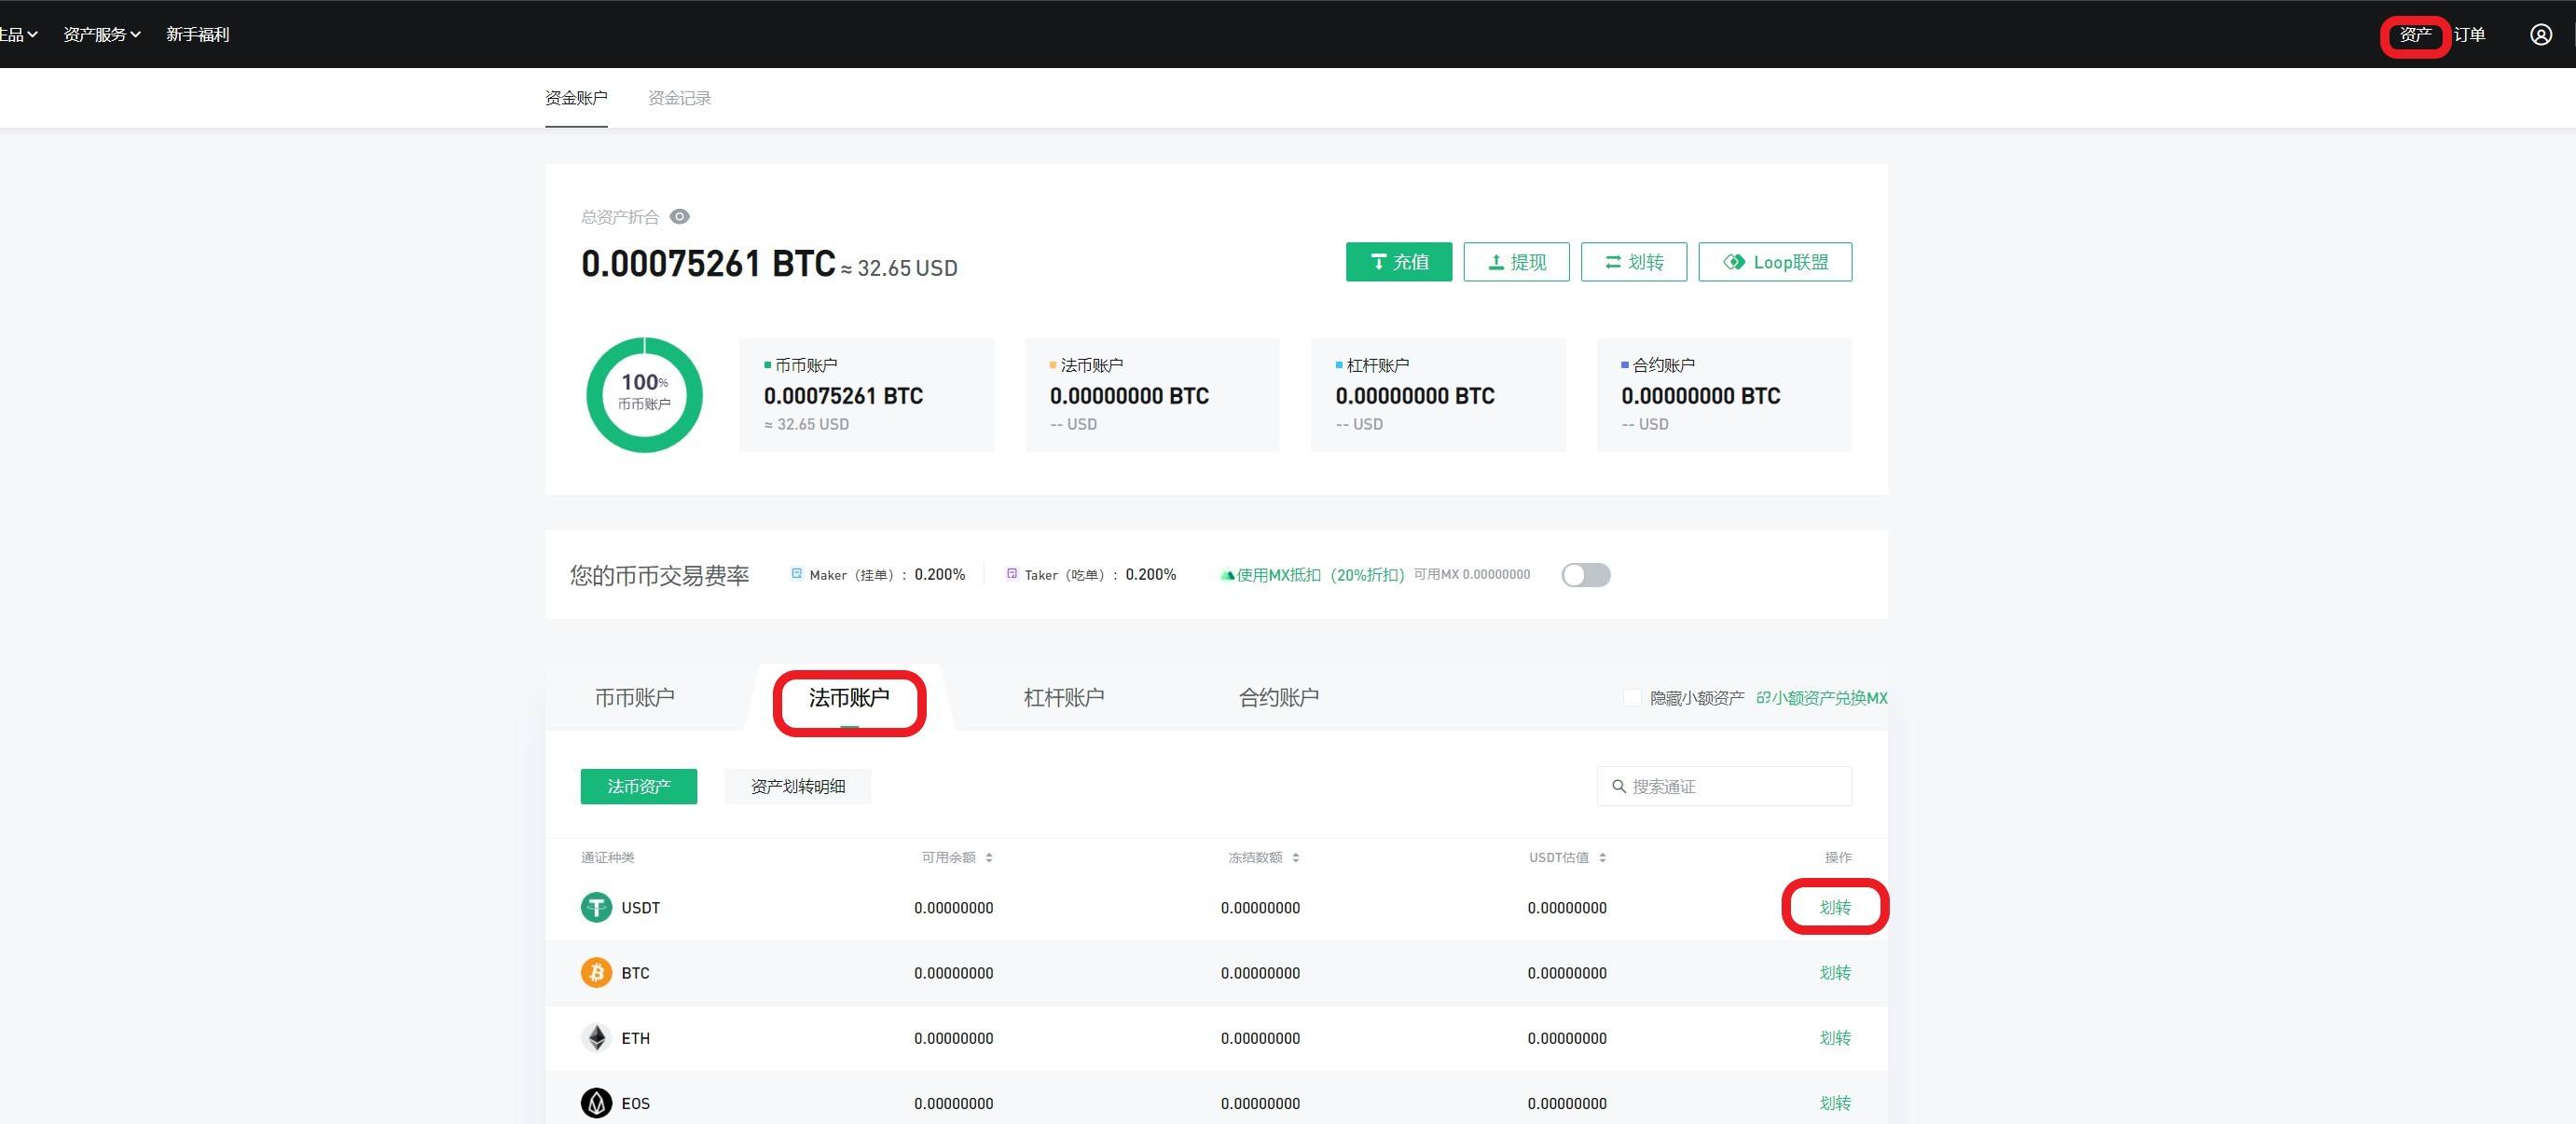2576x1124 pixels.
Task: Click the USDT coin icon
Action: 597,907
